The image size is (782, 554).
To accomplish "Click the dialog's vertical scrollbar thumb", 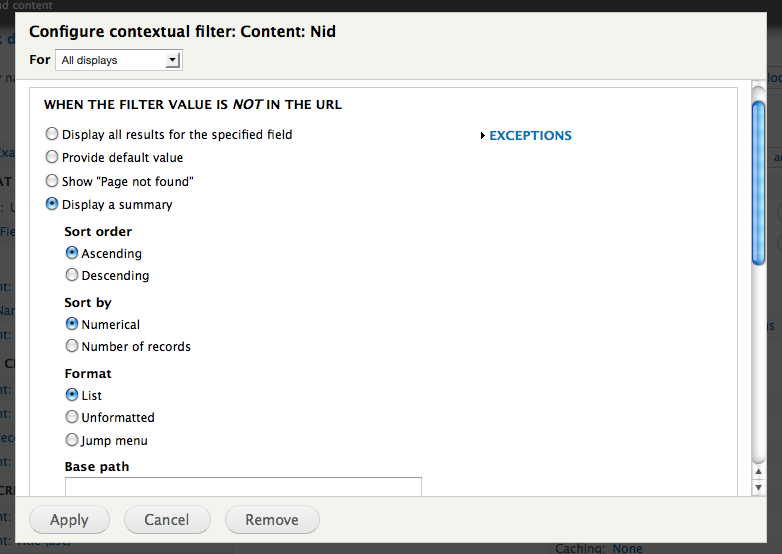I will (x=758, y=180).
